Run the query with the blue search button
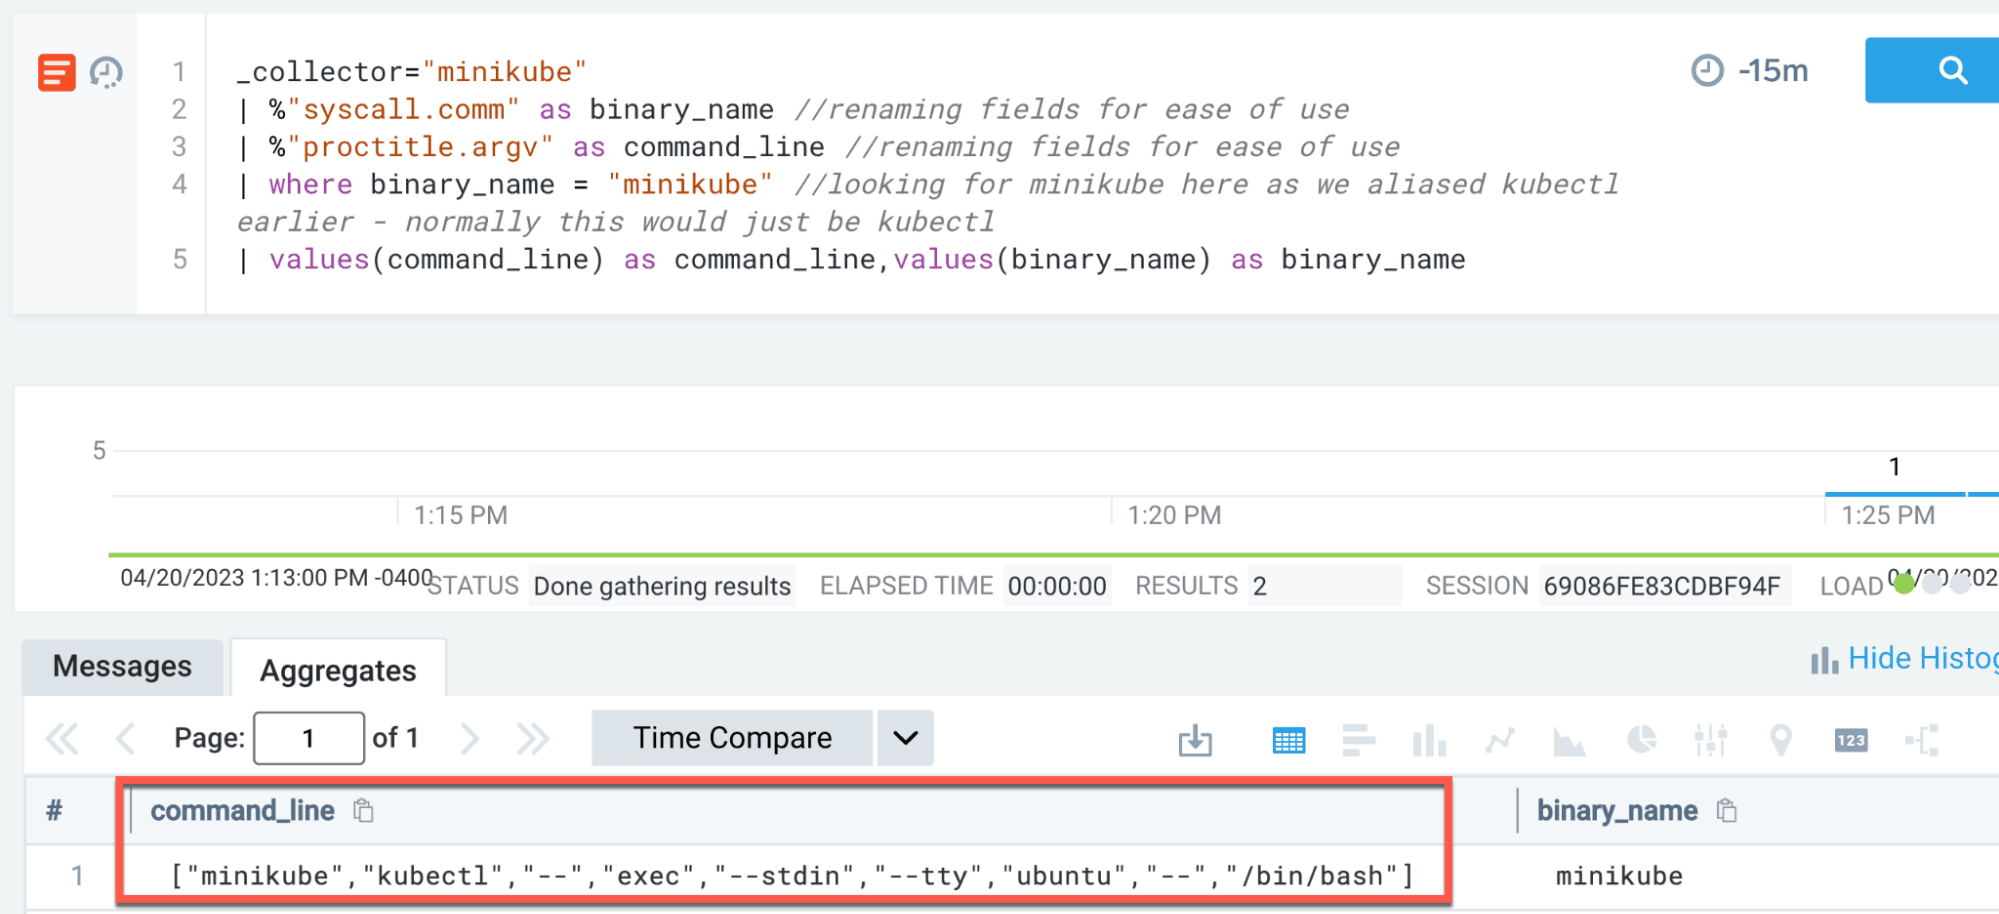This screenshot has height=914, width=1999. [x=1932, y=70]
